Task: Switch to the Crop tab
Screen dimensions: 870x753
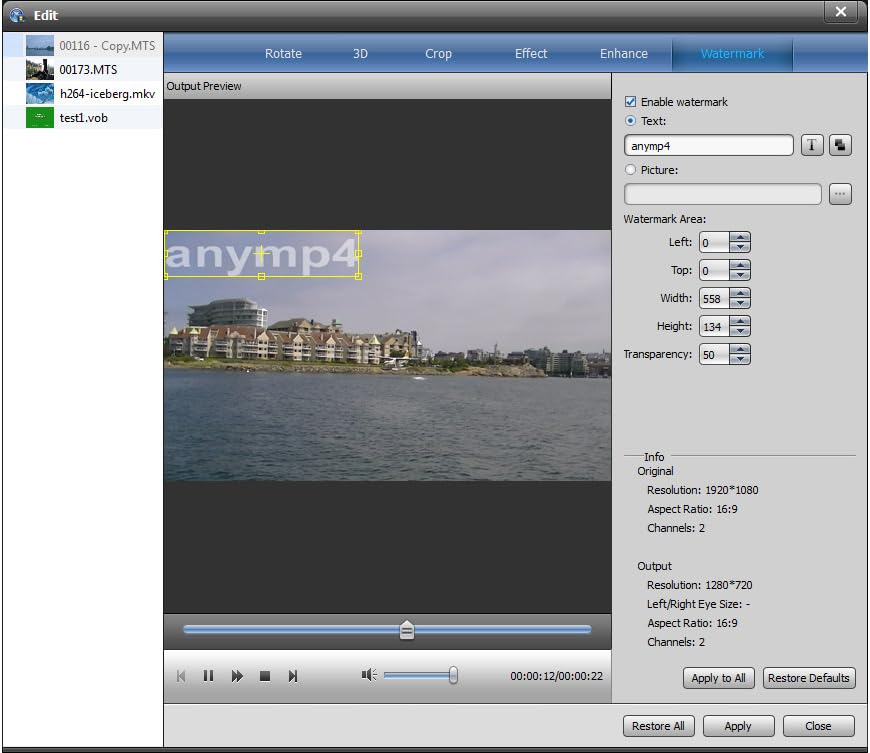Action: [x=438, y=54]
